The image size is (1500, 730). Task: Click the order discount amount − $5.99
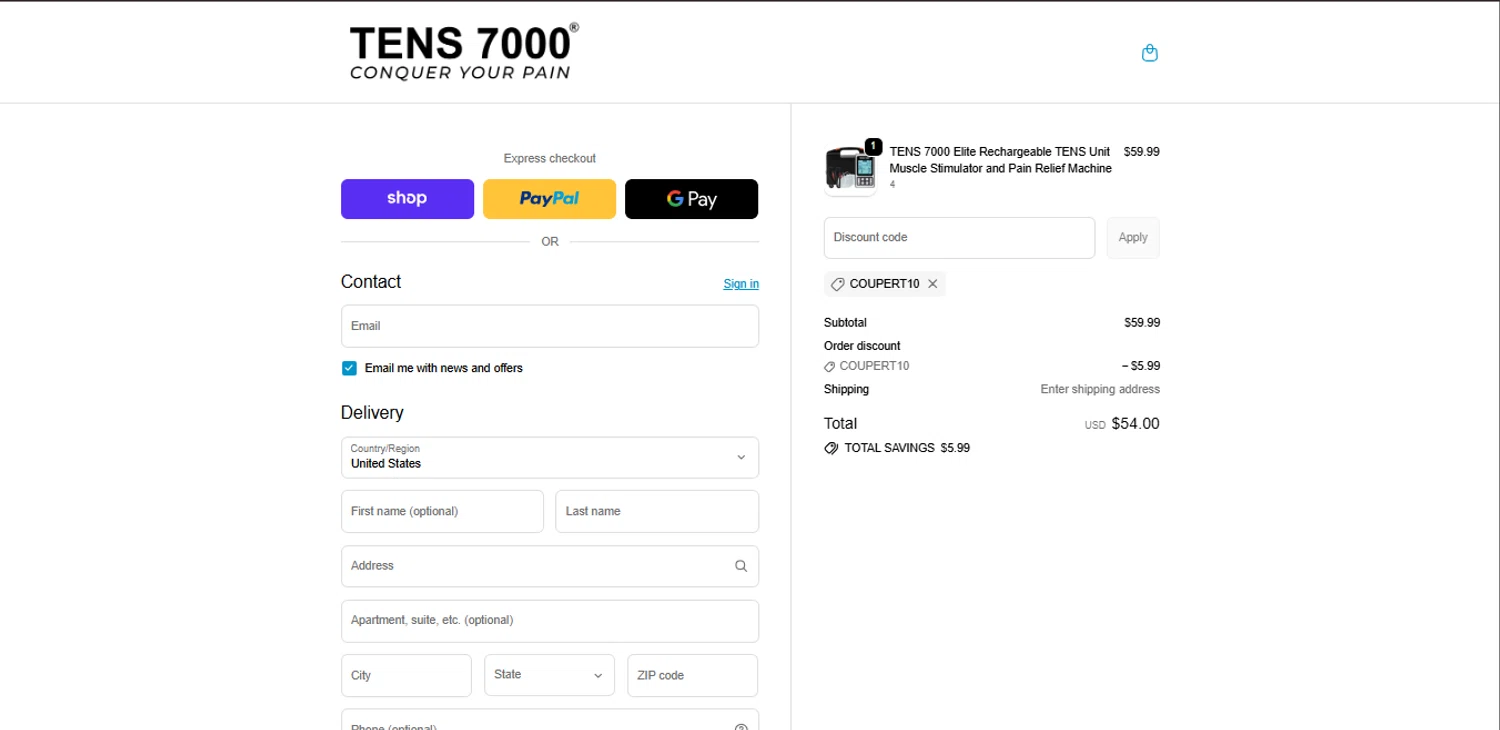pyautogui.click(x=1141, y=366)
